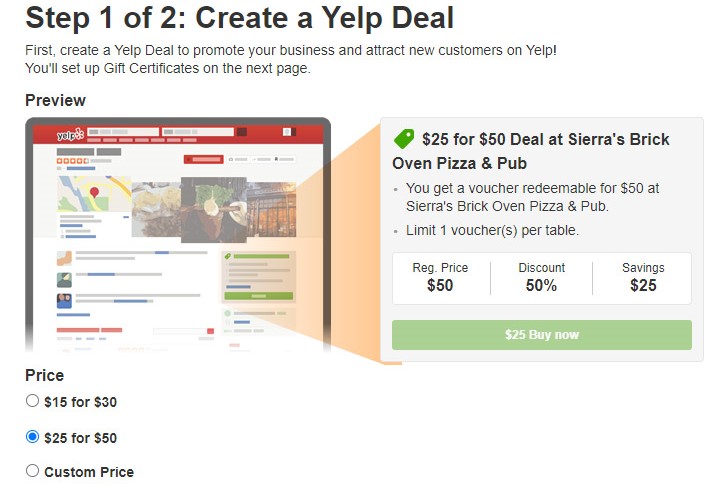Click the map thumbnail in the preview
Screen dimensions: 726x494
[94, 194]
